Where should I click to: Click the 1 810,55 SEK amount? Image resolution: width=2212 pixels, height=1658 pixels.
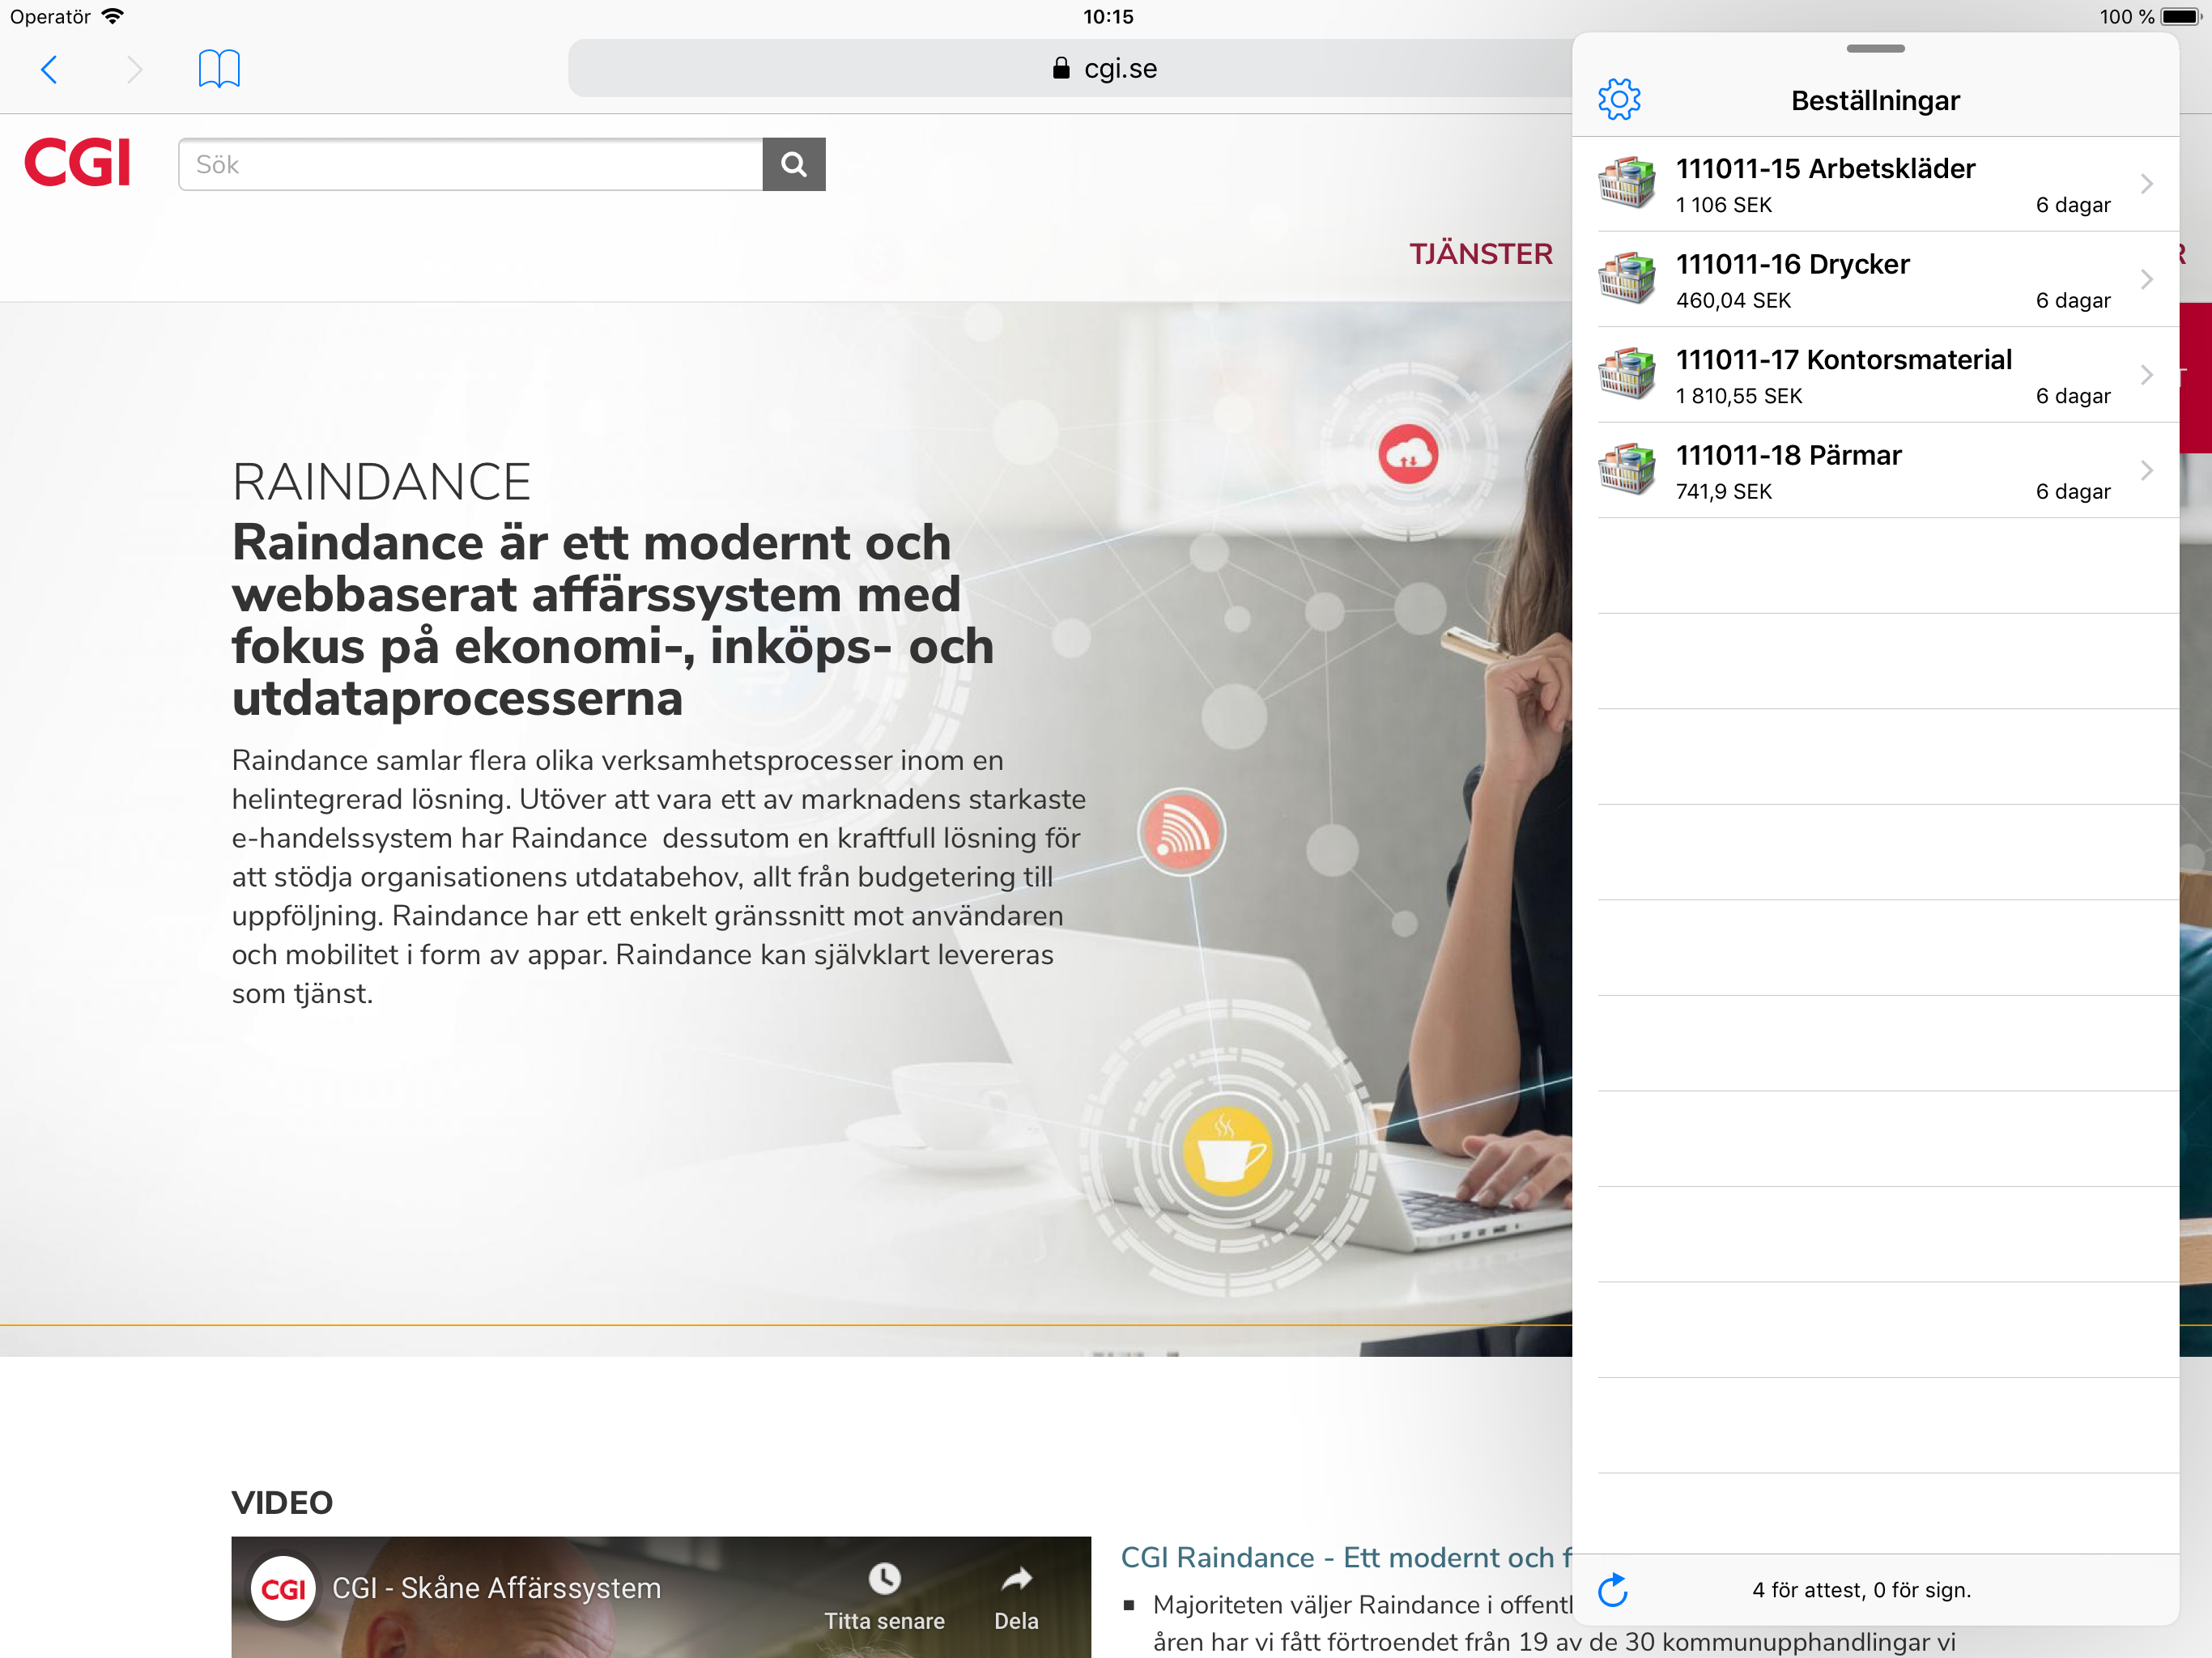[x=1738, y=396]
